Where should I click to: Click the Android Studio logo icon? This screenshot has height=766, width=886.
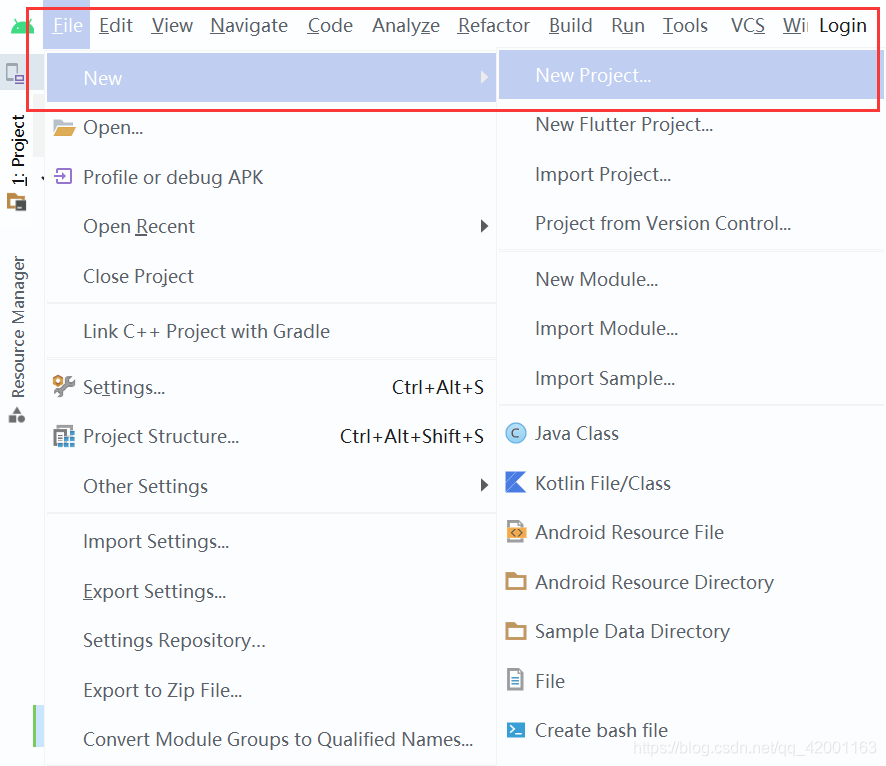pyautogui.click(x=21, y=26)
